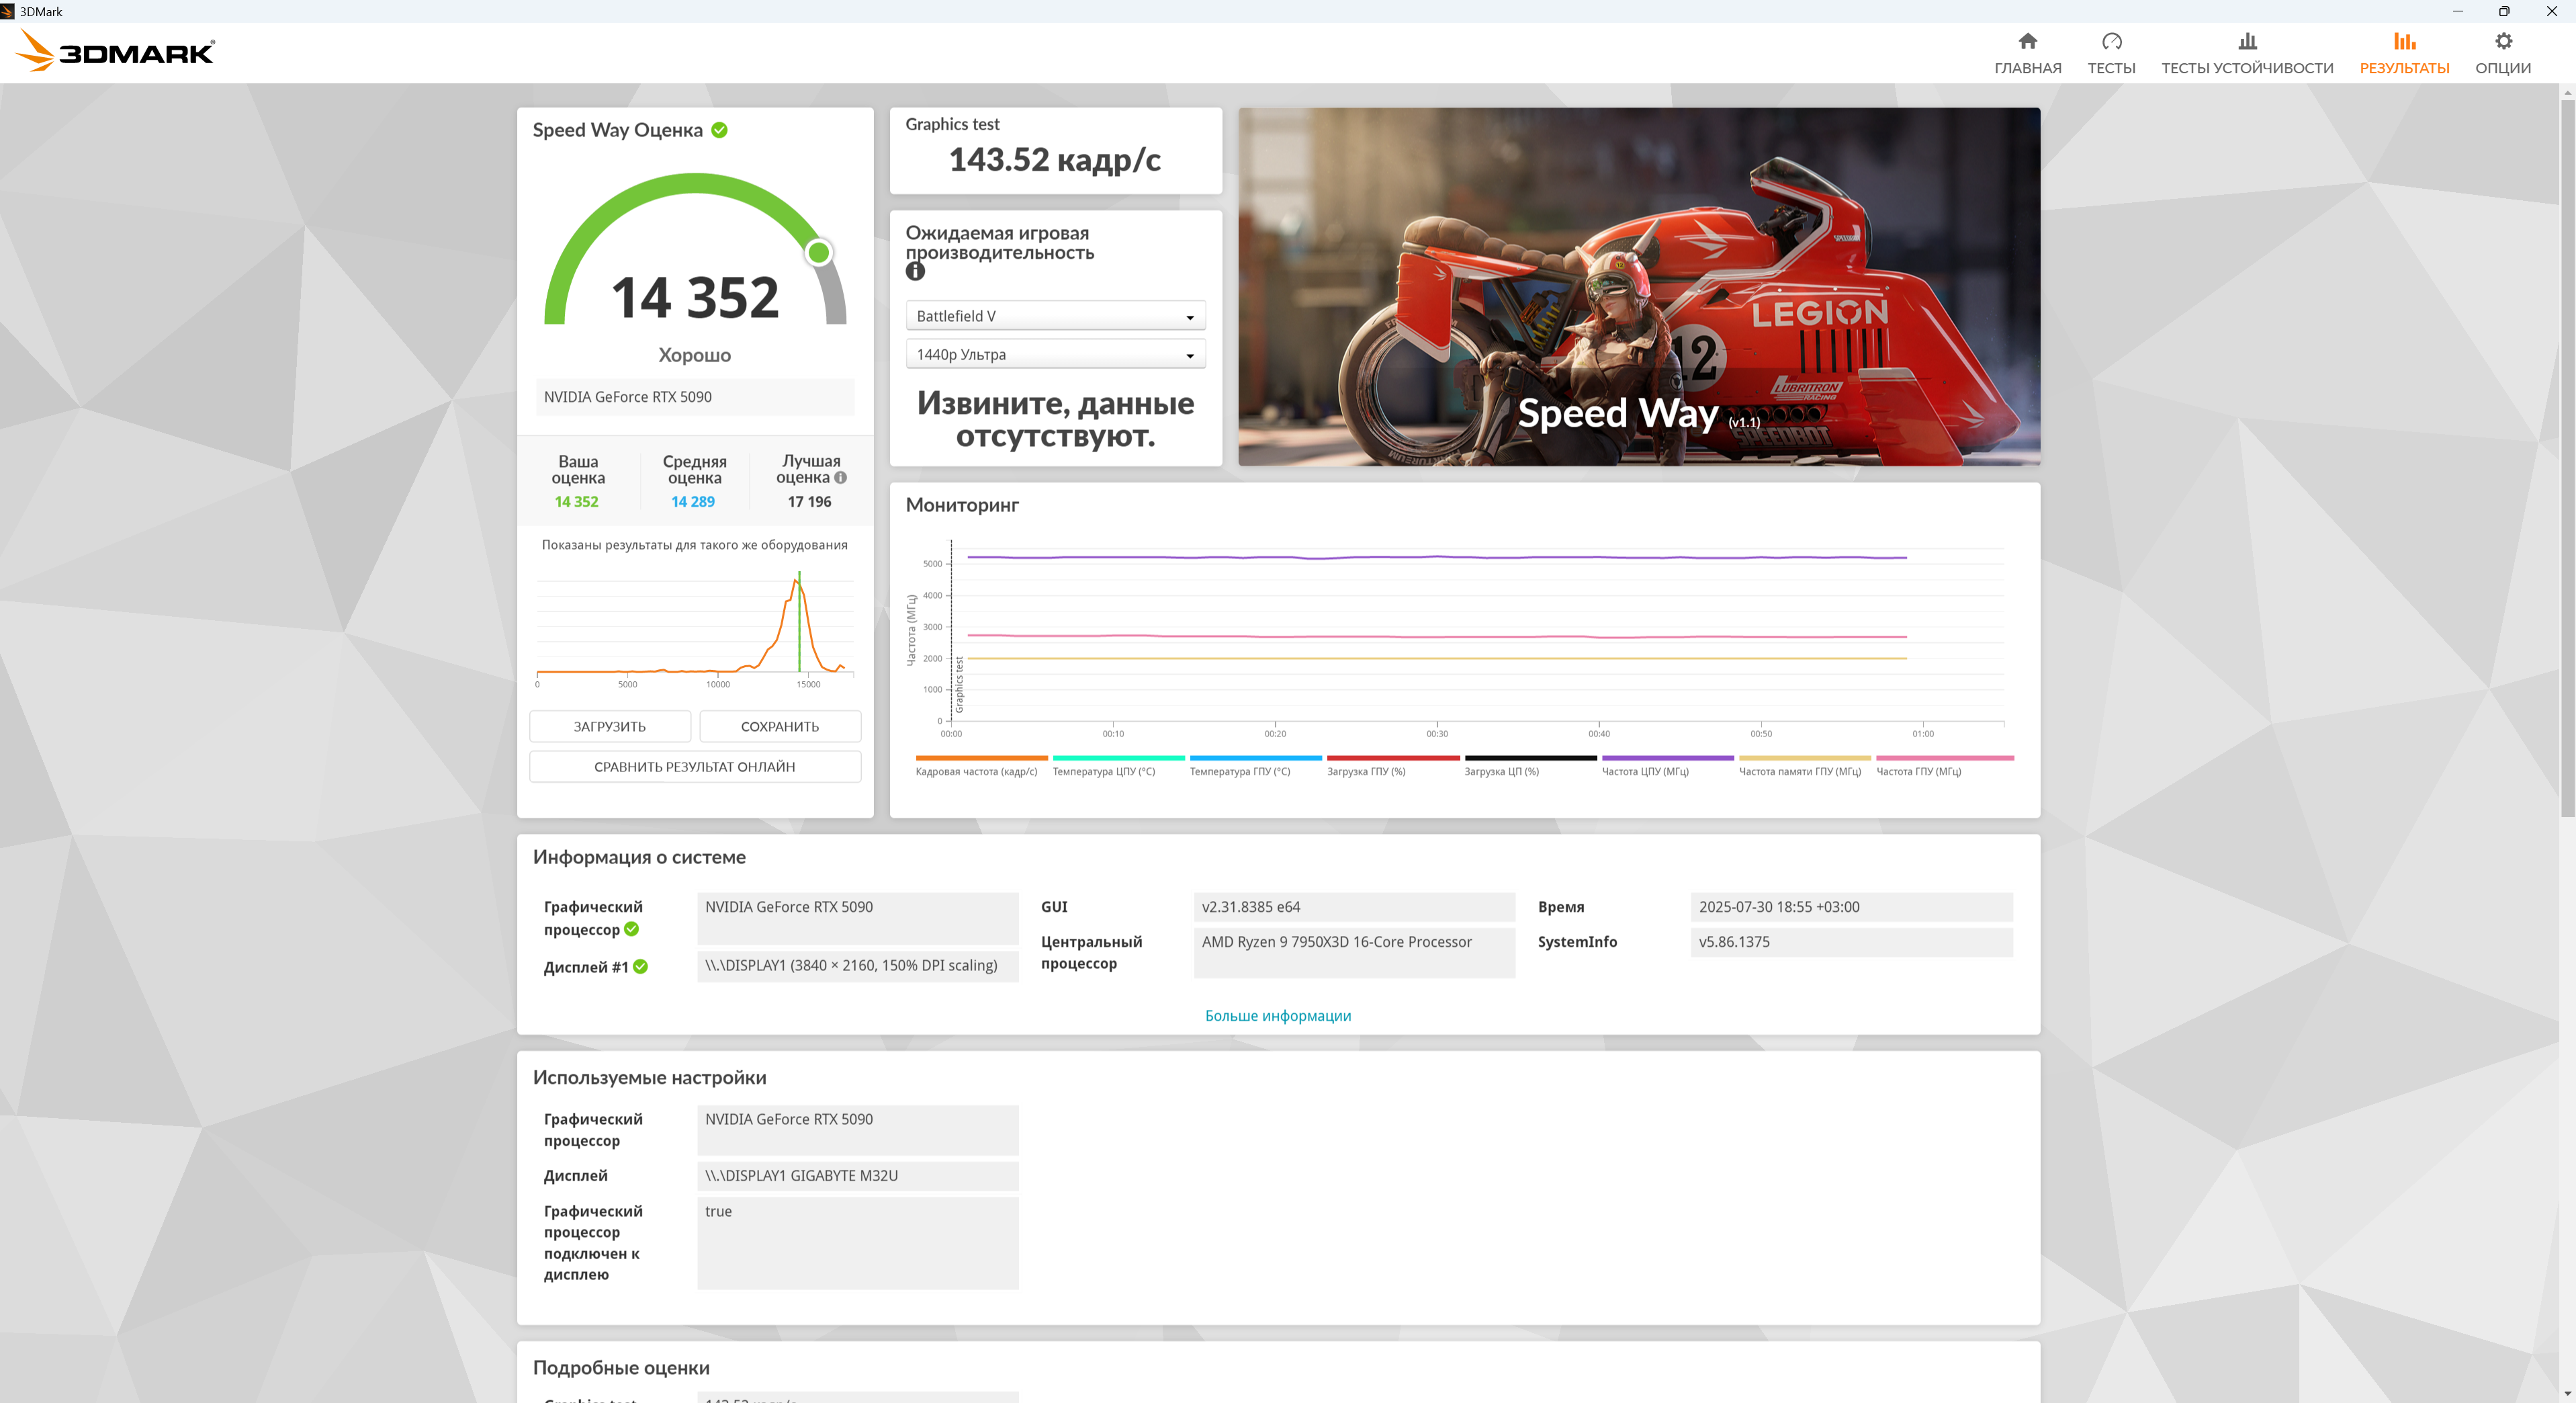Click the Home (ГЛАВНАЯ) house icon
This screenshot has height=1403, width=2576.
pyautogui.click(x=2027, y=41)
